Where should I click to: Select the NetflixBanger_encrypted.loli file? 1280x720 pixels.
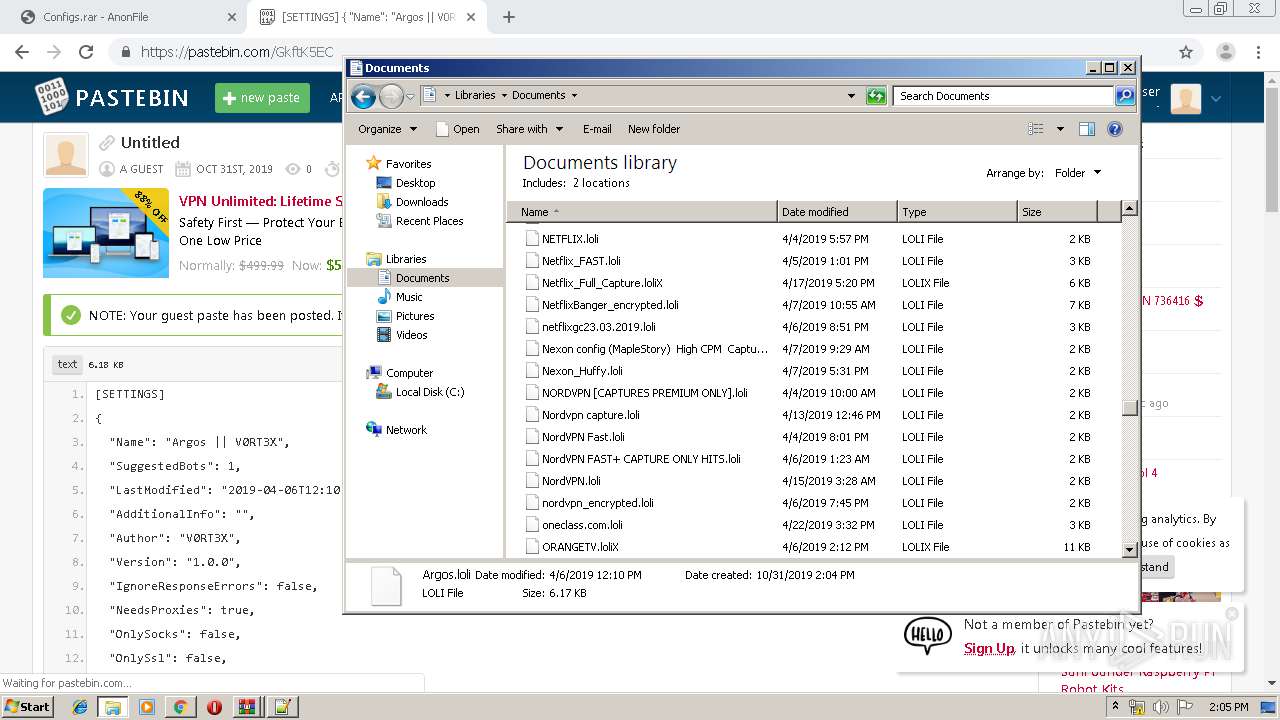(610, 305)
